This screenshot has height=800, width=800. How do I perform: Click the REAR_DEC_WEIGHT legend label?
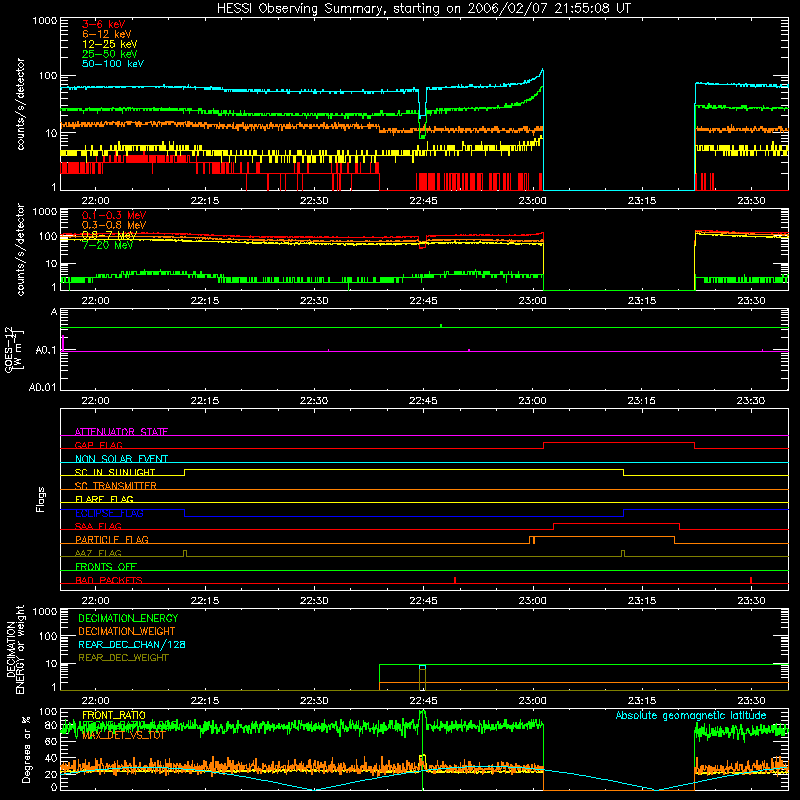(x=123, y=658)
